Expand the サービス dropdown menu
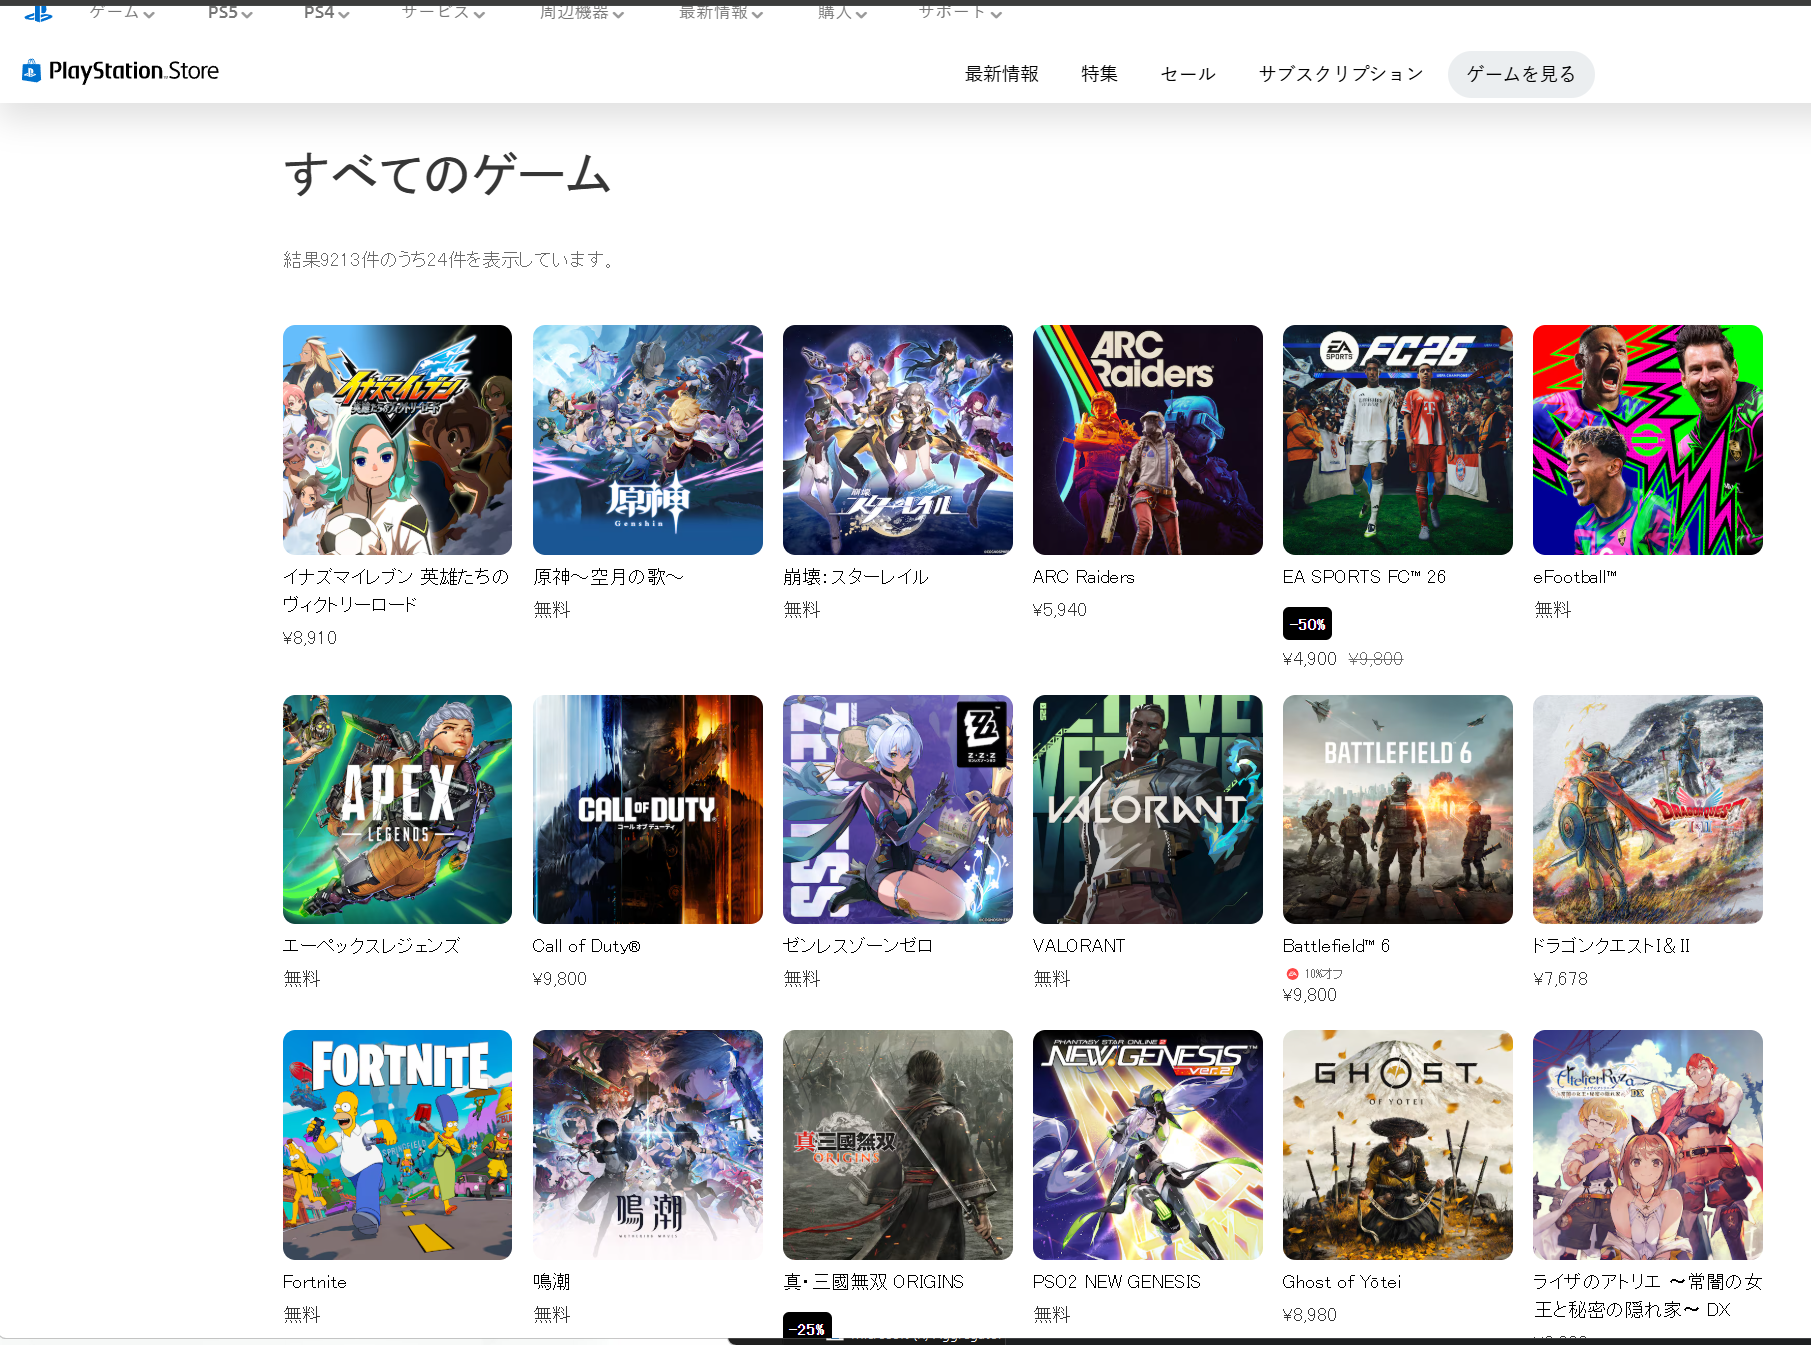Screen dimensions: 1811x1345 (x=443, y=13)
